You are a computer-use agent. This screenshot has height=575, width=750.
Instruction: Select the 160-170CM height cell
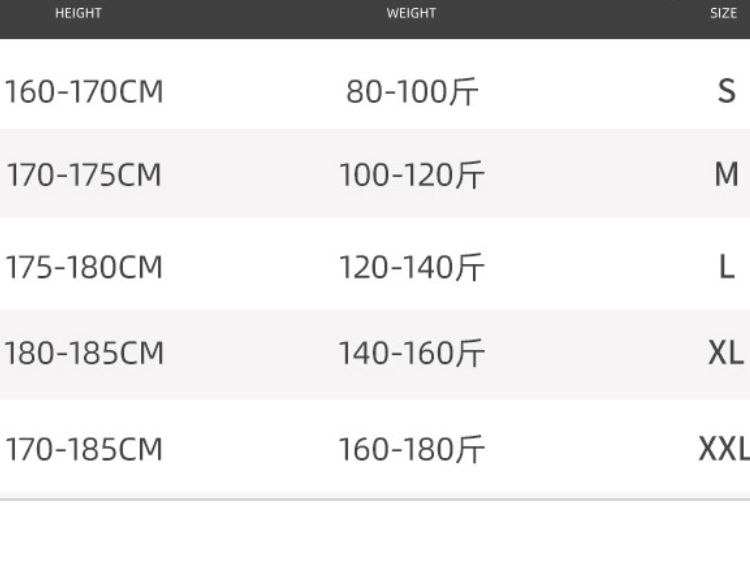click(84, 92)
